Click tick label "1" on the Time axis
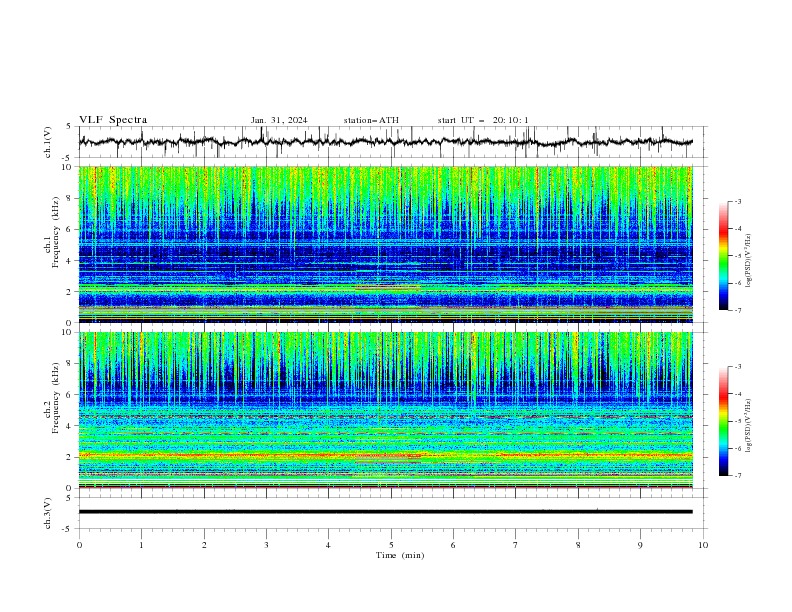The height and width of the screenshot is (612, 792). [x=141, y=545]
